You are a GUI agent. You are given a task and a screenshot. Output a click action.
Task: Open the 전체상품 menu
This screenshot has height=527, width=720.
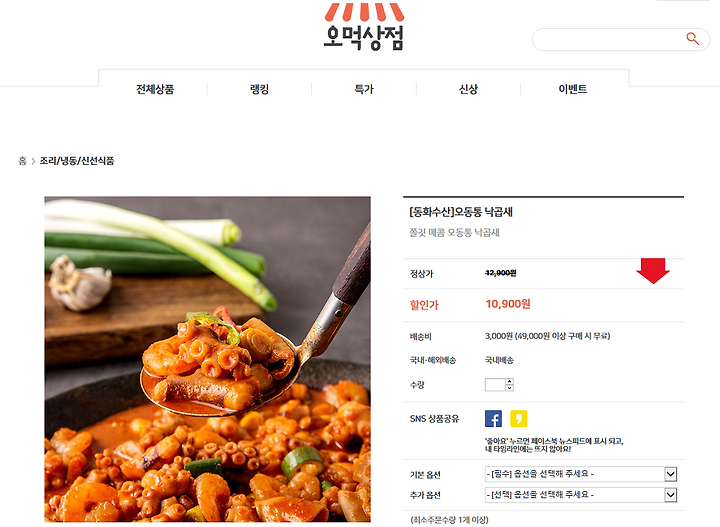pos(155,89)
